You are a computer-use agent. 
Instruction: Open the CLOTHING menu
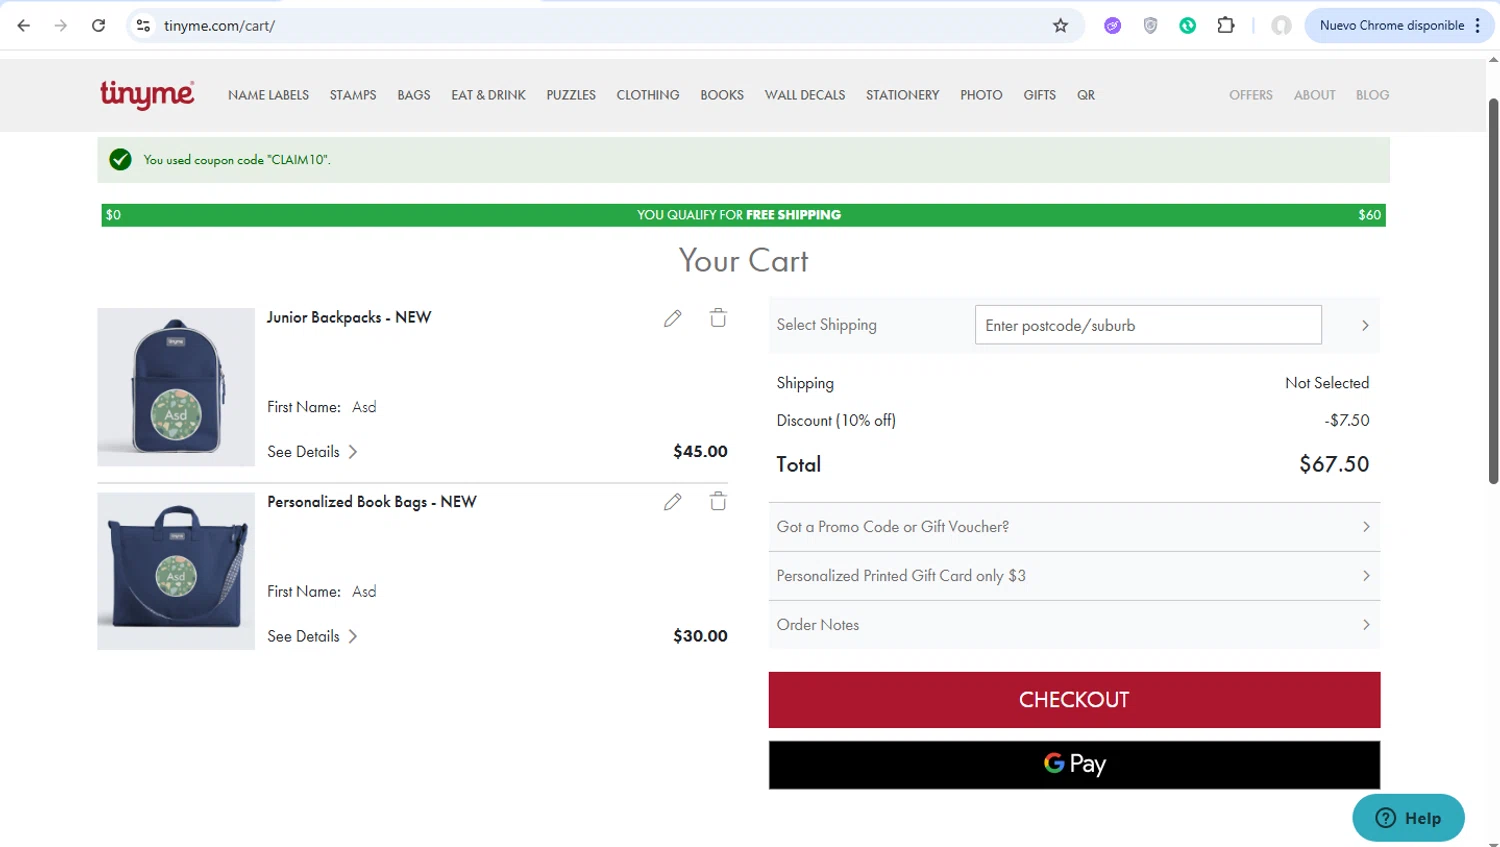pyautogui.click(x=648, y=95)
